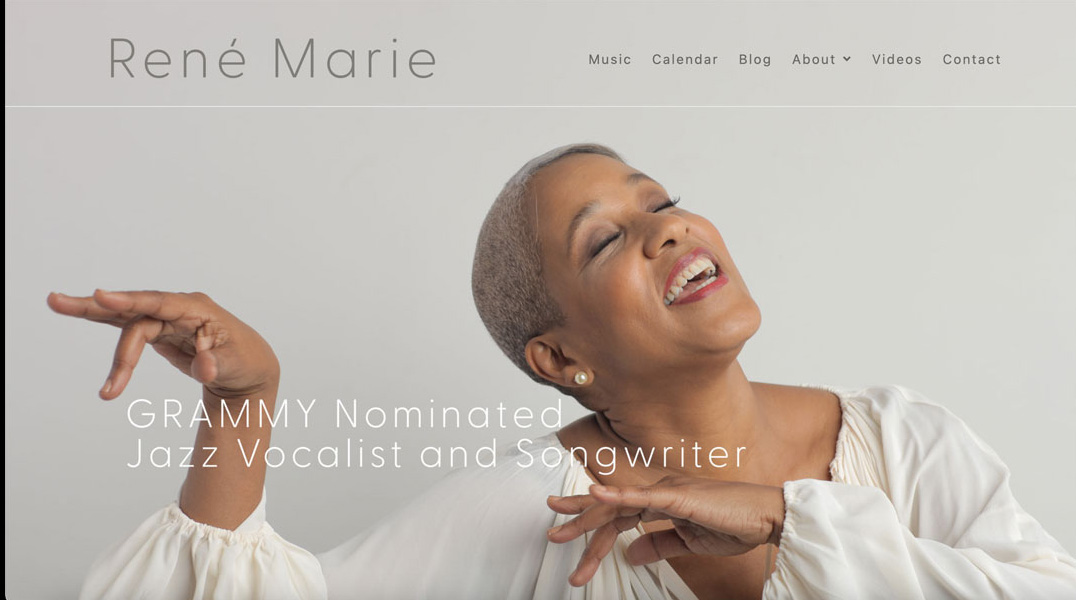Click the header divider line below navigation
This screenshot has width=1076, height=600.
[x=541, y=106]
